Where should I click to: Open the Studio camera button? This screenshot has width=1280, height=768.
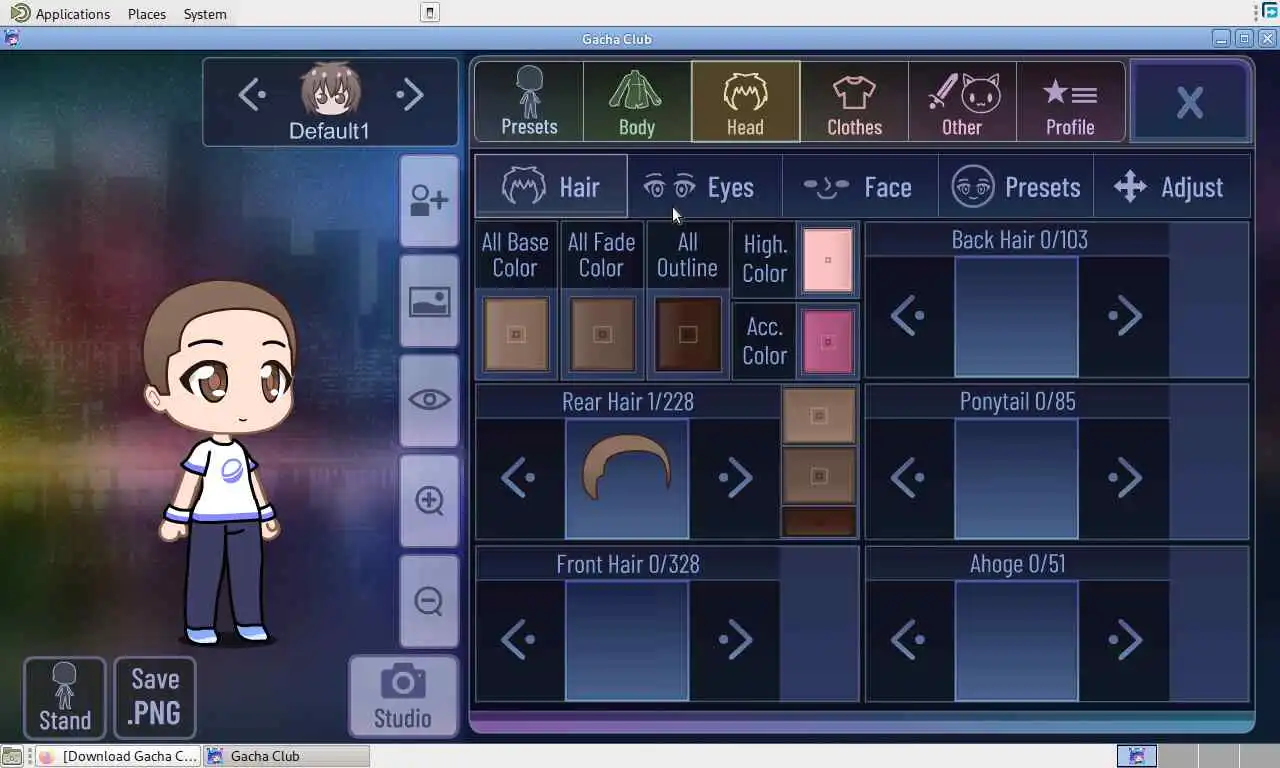pyautogui.click(x=403, y=696)
